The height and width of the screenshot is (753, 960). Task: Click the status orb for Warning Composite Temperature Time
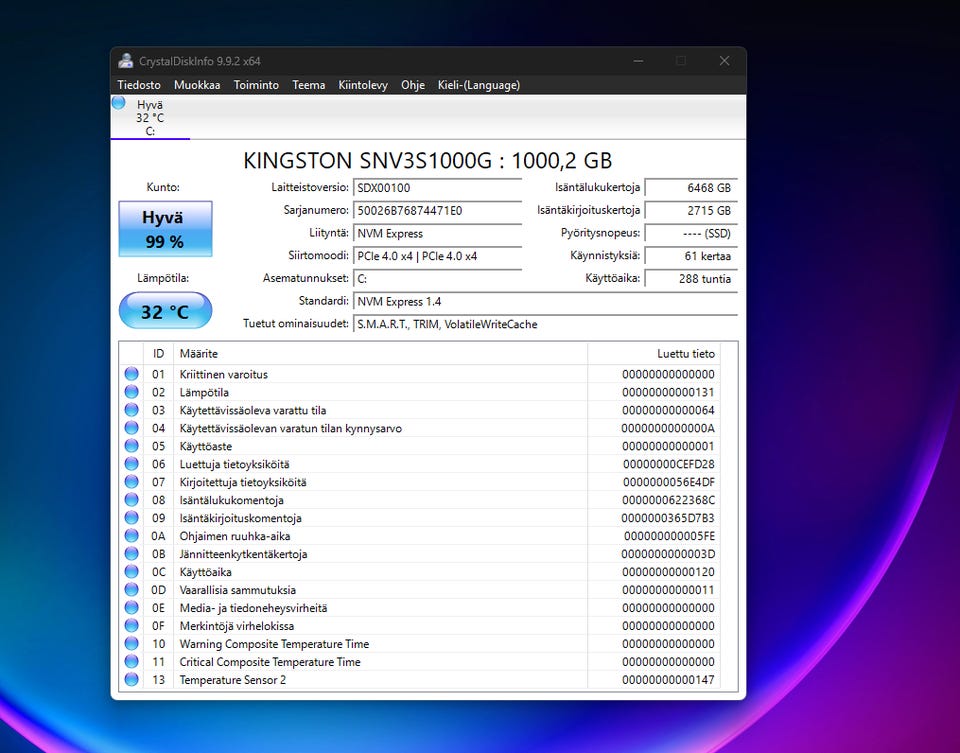pyautogui.click(x=131, y=643)
